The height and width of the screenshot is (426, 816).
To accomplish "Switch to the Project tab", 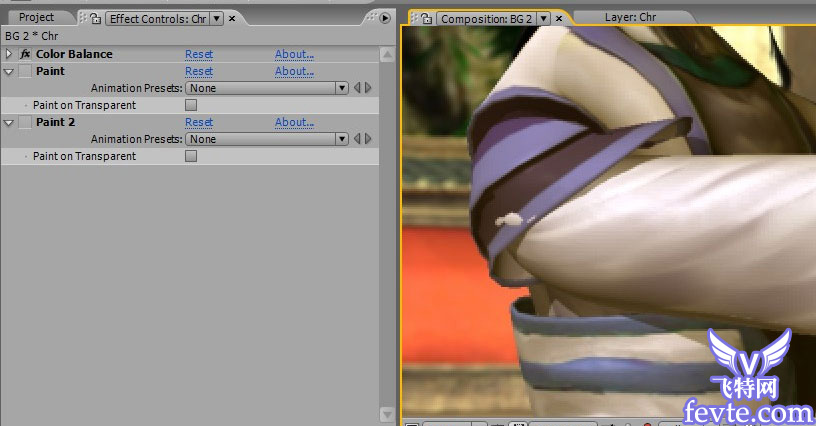I will click(x=36, y=17).
